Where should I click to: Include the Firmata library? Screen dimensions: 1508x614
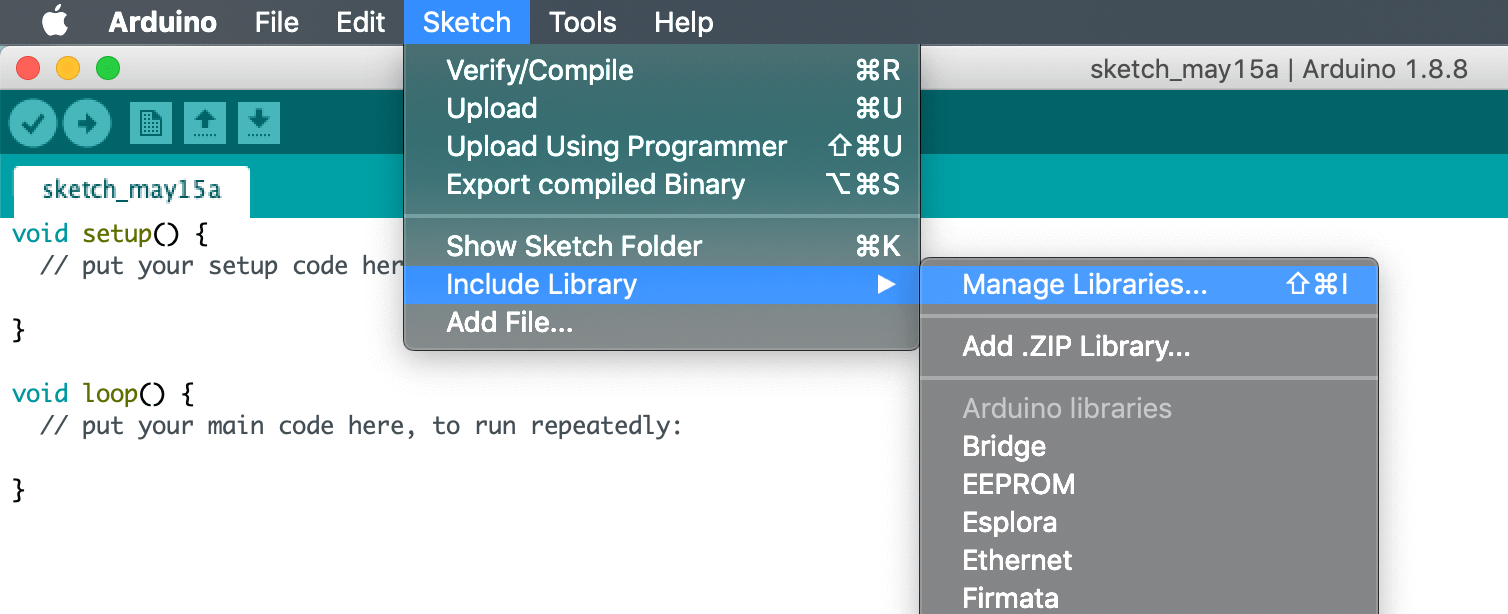1149,598
